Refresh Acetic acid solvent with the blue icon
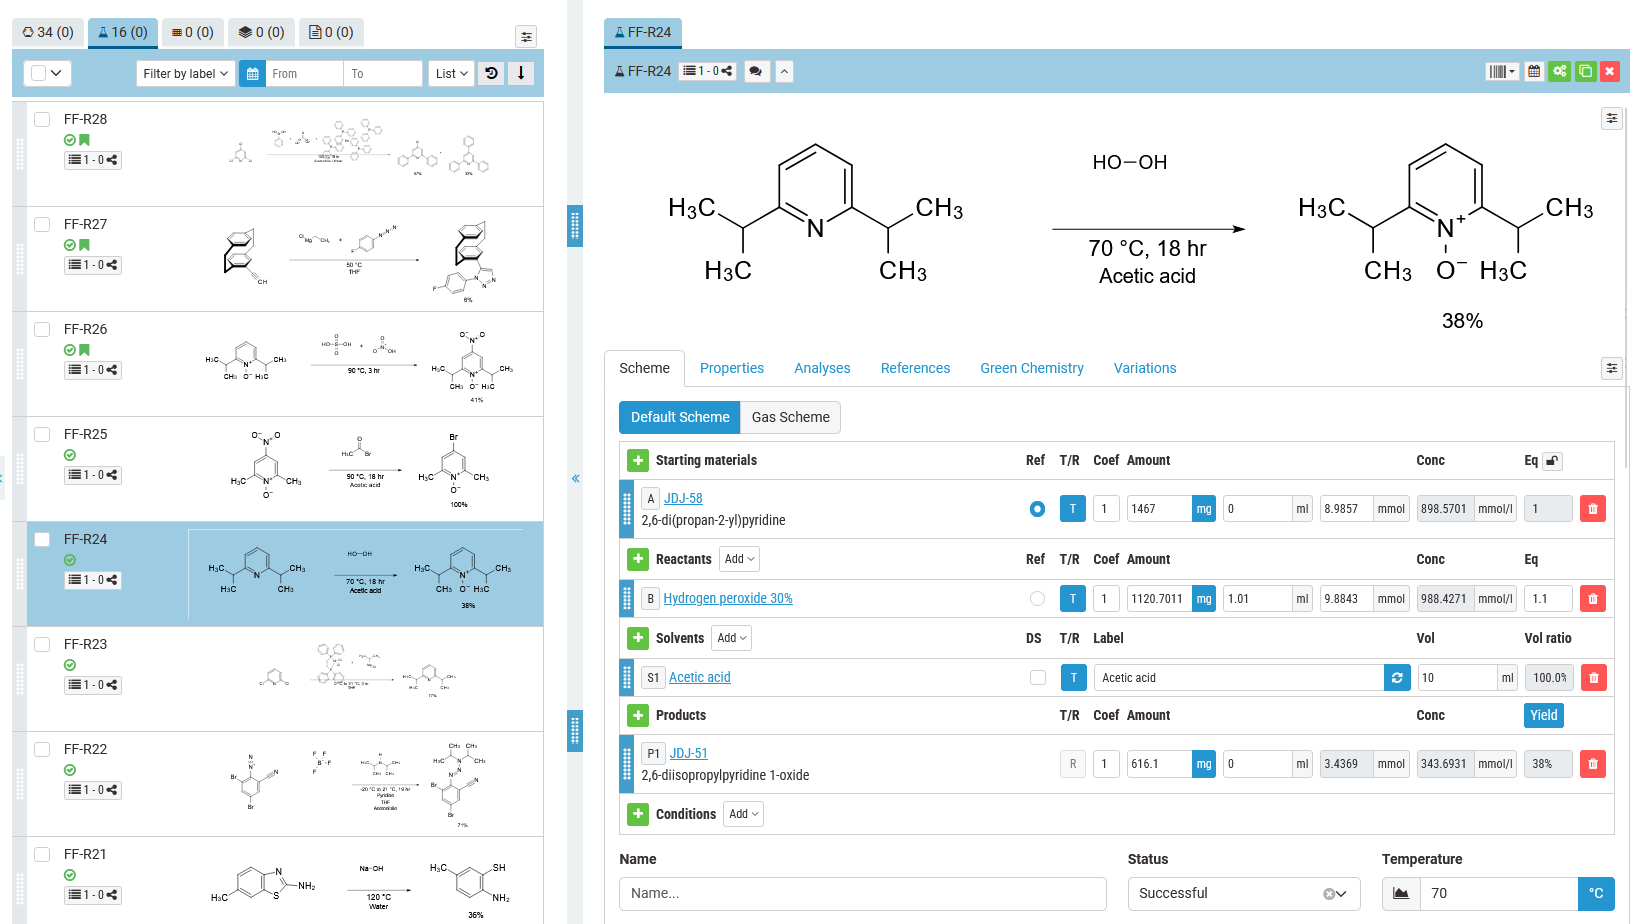Viewport: 1636px width, 924px height. tap(1397, 677)
